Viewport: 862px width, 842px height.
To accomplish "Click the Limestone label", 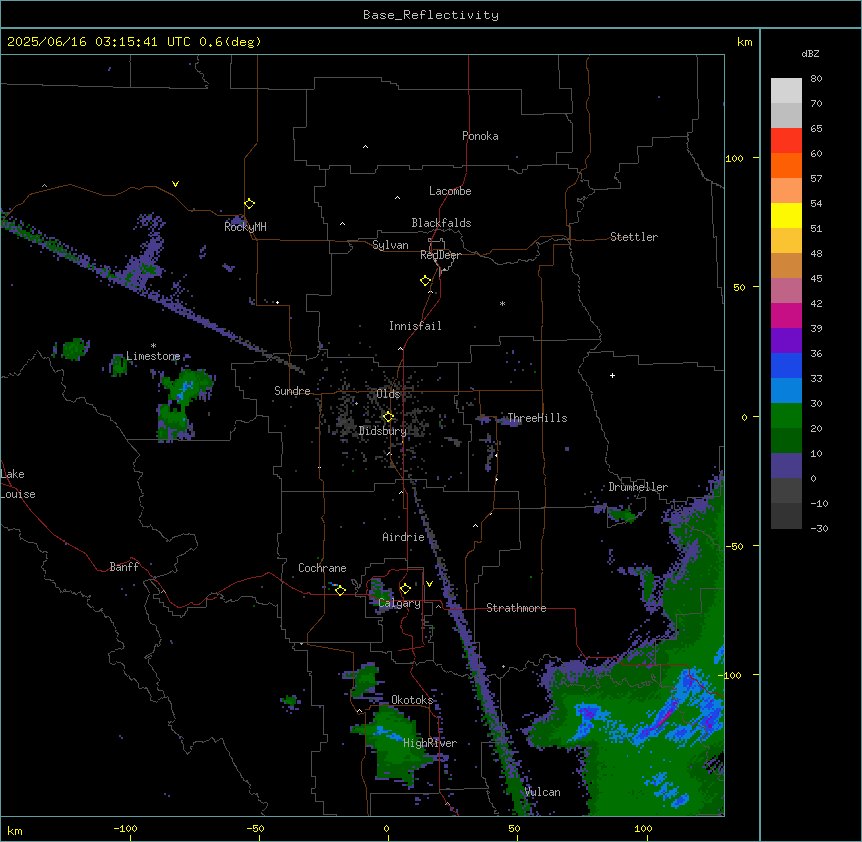I will 153,356.
